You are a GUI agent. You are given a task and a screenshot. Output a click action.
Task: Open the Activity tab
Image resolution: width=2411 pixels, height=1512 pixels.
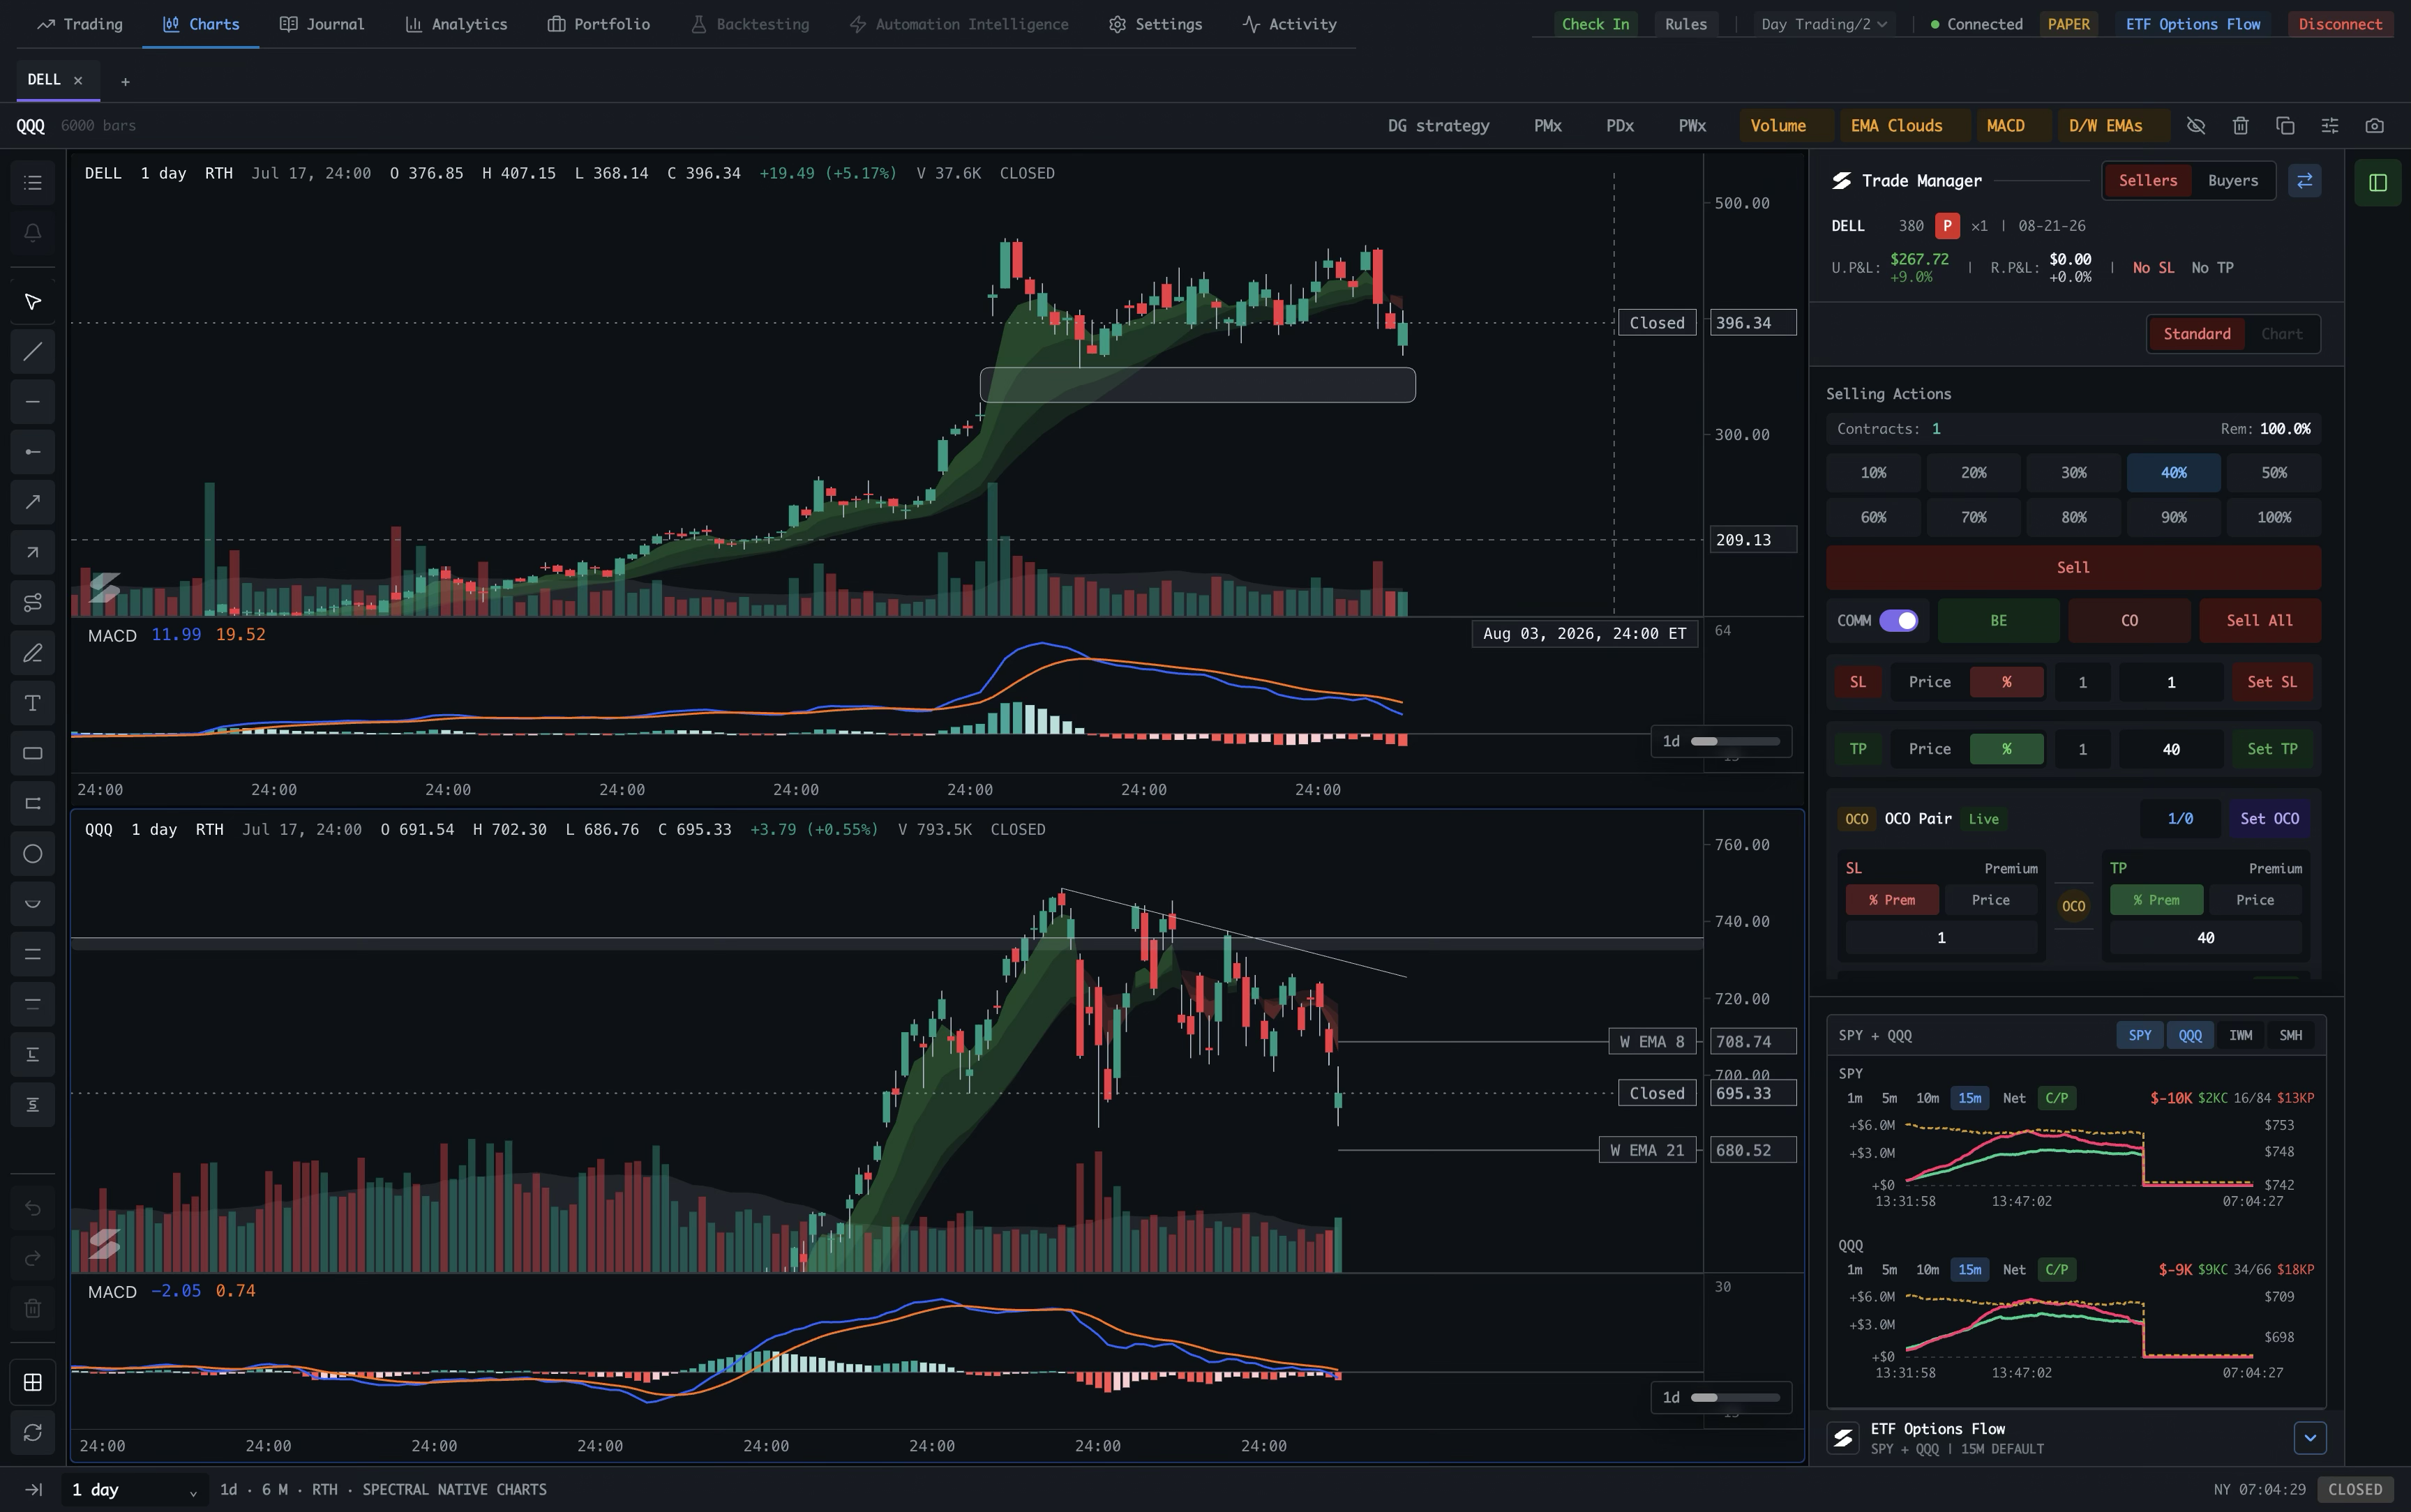point(1289,24)
